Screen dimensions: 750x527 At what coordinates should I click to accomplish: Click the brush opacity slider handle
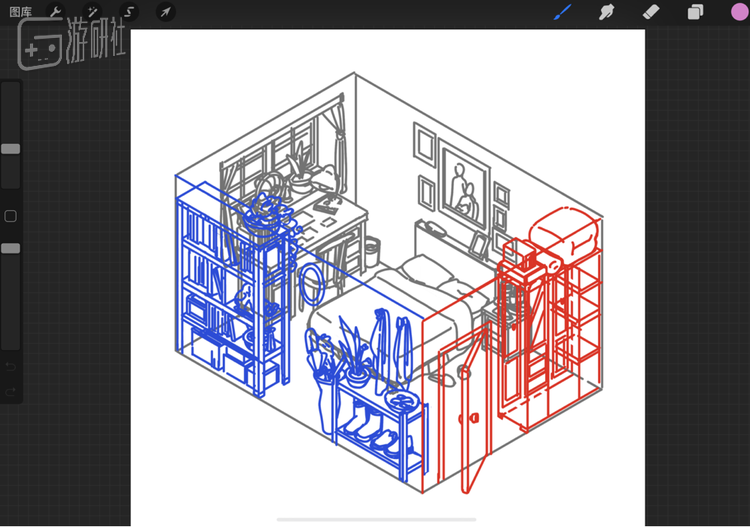pos(10,248)
